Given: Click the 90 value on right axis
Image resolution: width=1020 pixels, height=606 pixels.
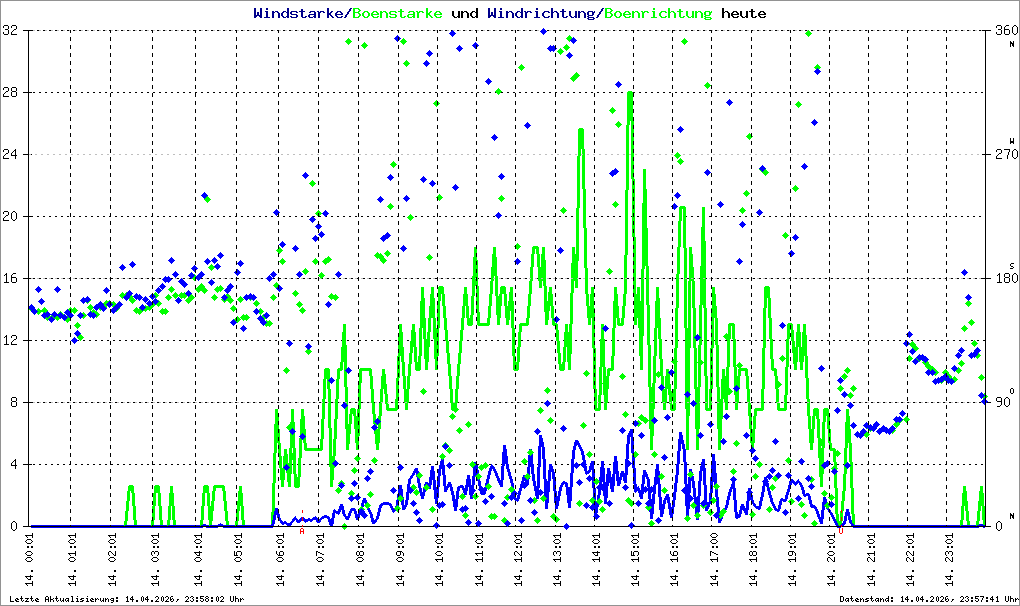Looking at the screenshot, I should (1003, 402).
